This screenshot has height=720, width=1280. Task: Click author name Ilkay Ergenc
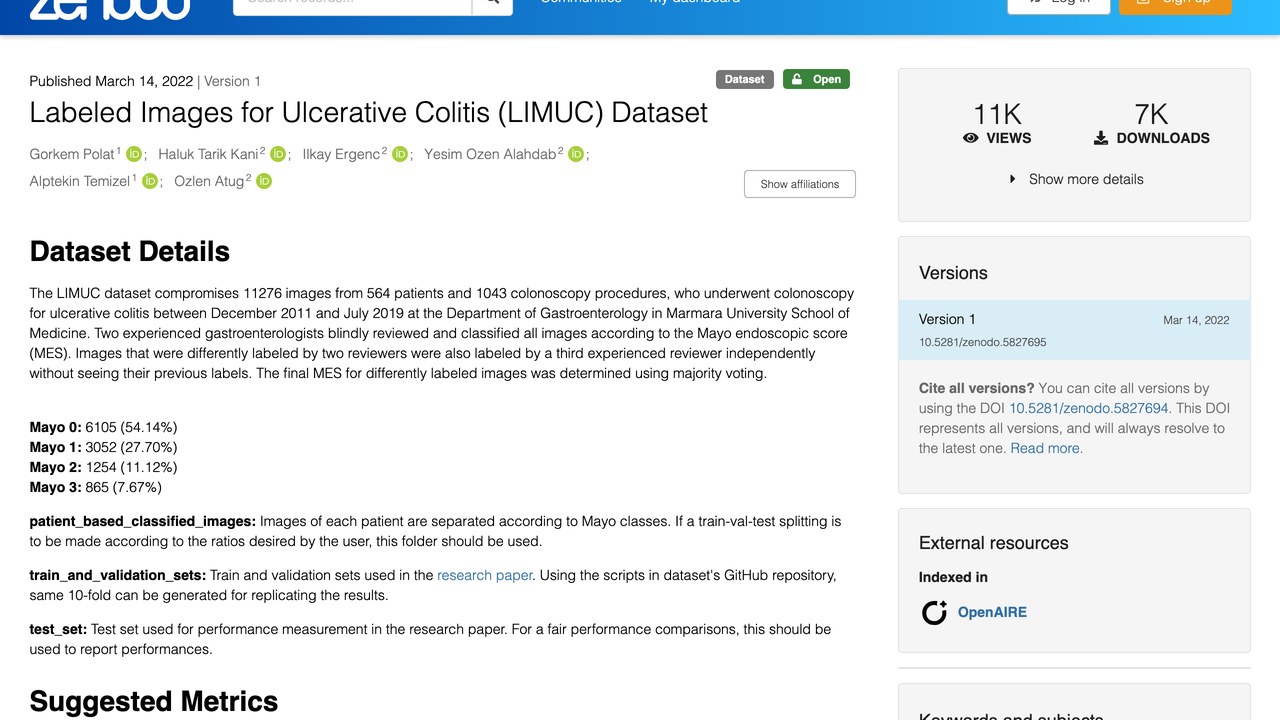click(342, 154)
